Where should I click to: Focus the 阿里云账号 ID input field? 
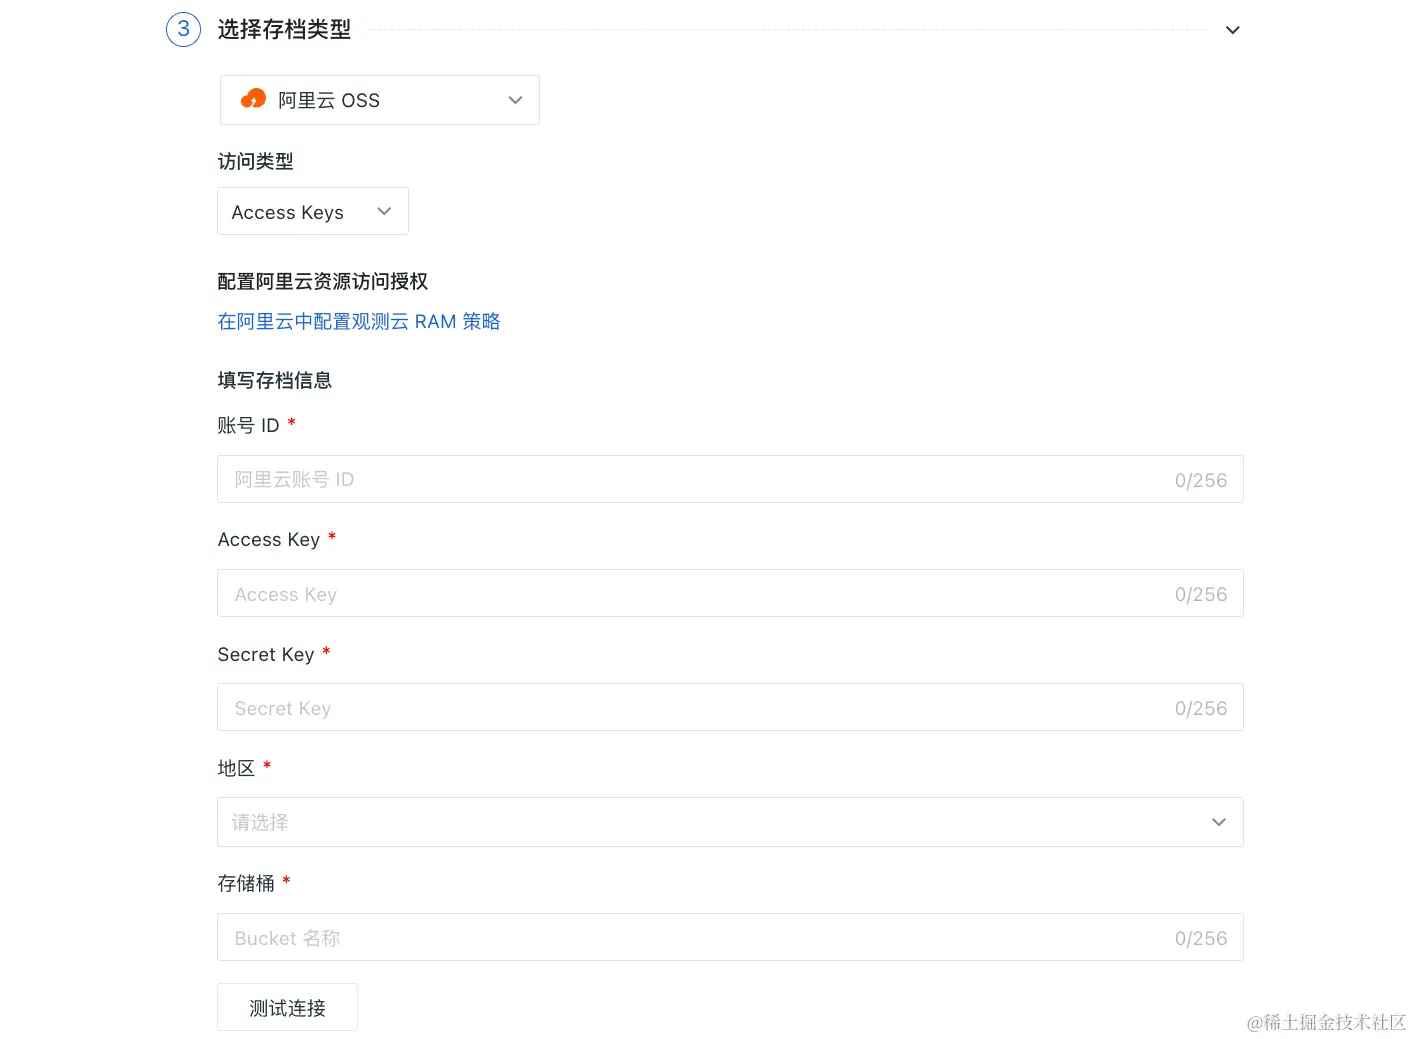point(730,479)
